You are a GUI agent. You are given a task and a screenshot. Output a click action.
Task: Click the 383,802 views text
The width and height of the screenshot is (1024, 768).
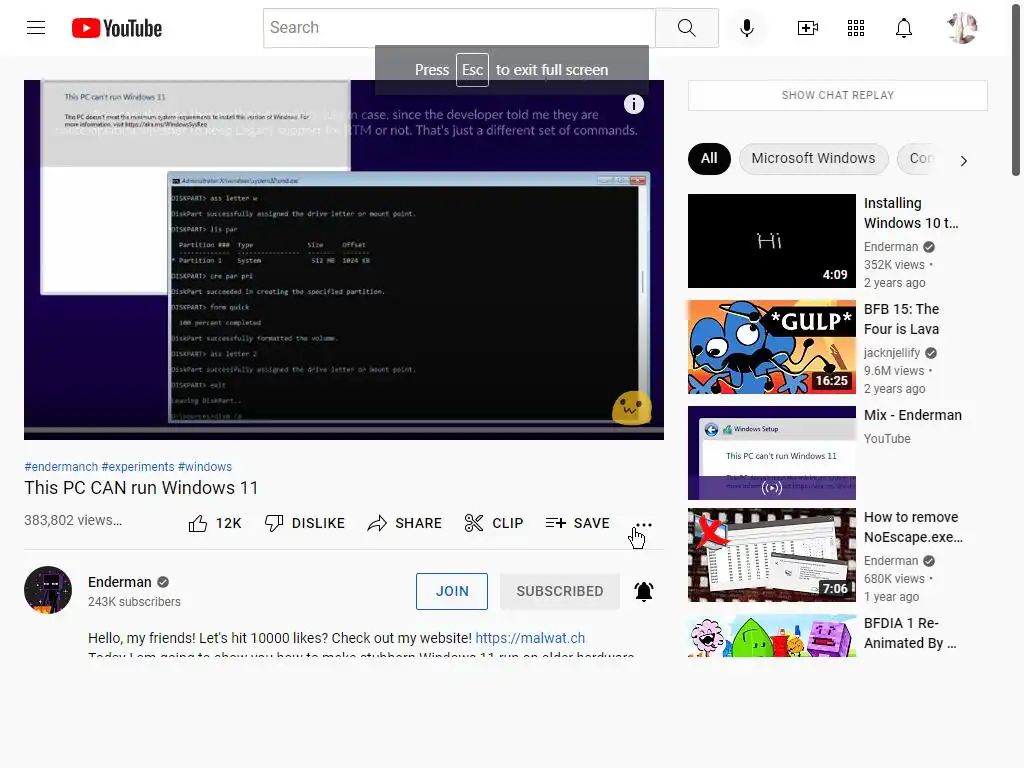(72, 520)
